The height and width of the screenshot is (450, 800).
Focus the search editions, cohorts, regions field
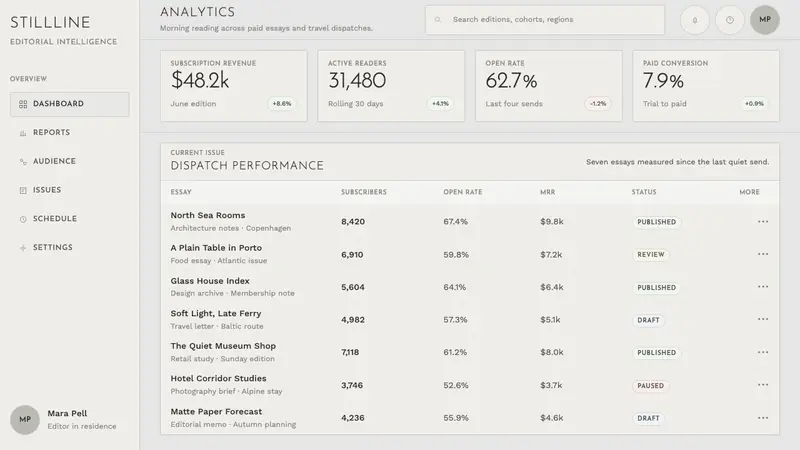tap(545, 20)
